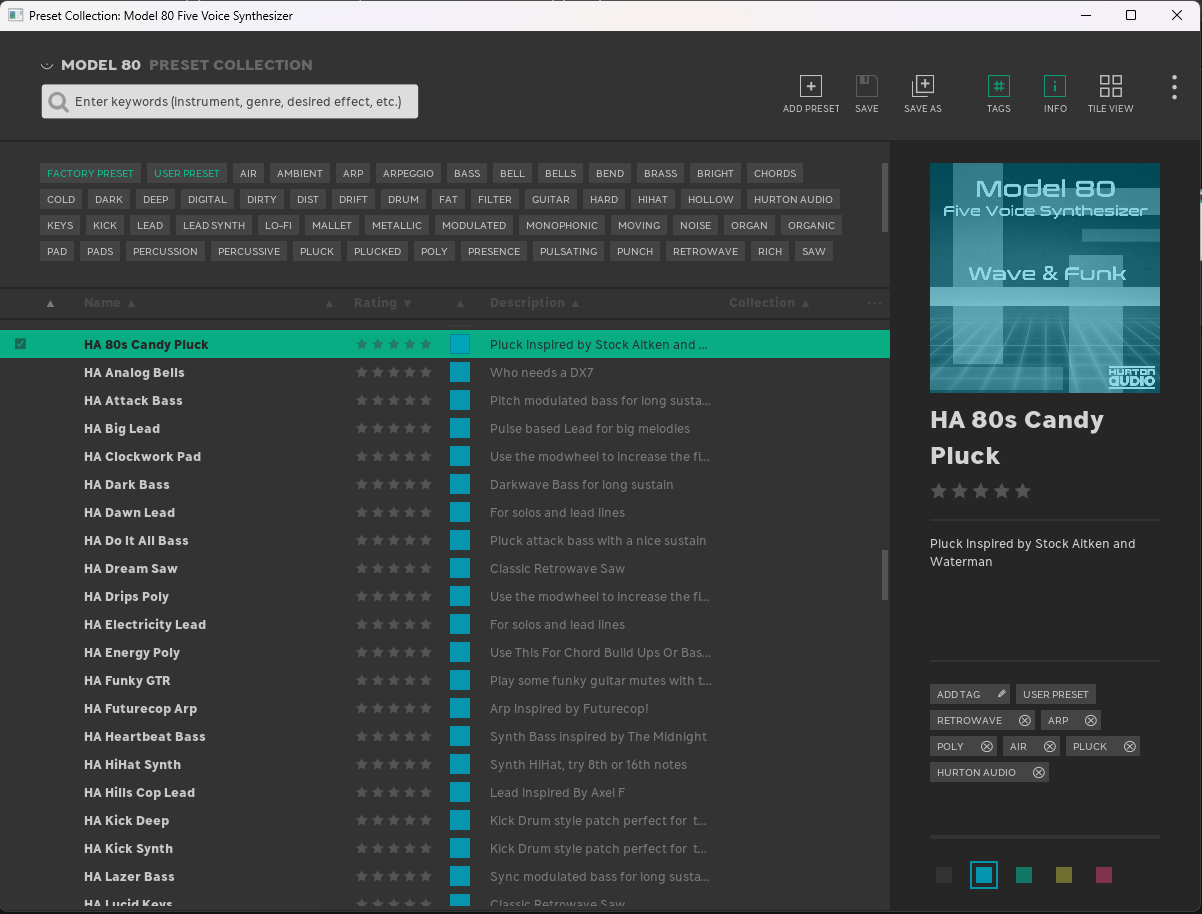Filter by the RETROWAVE tag
Viewport: 1202px width, 914px height.
click(x=705, y=251)
